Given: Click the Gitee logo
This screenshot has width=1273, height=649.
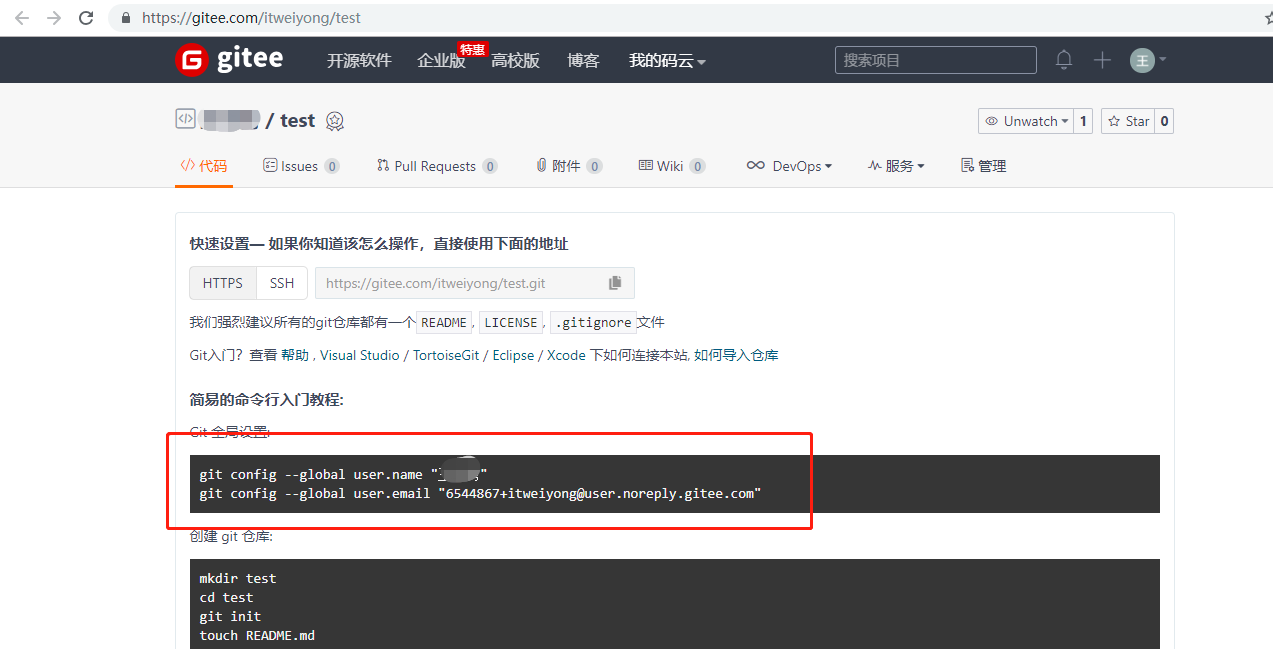Looking at the screenshot, I should click(229, 60).
